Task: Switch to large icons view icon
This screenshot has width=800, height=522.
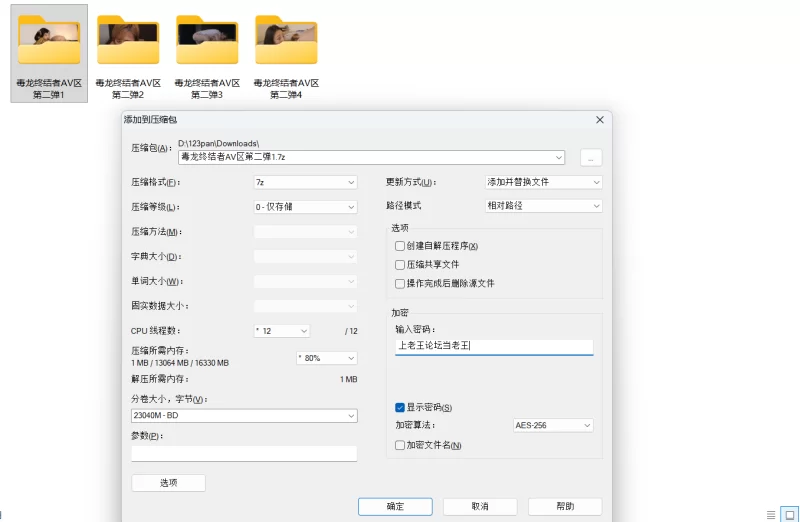Action: pyautogui.click(x=789, y=514)
